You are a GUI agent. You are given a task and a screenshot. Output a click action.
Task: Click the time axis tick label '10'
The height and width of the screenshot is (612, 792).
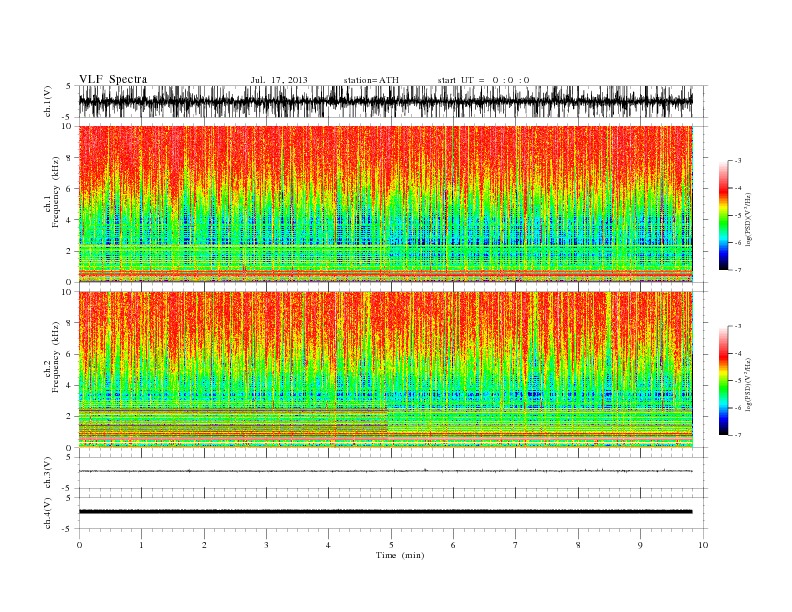click(x=703, y=545)
